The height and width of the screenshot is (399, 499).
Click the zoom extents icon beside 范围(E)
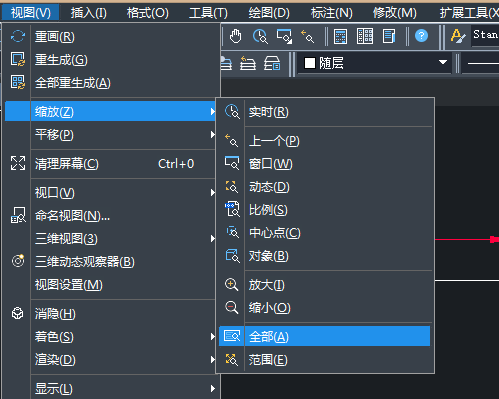231,360
